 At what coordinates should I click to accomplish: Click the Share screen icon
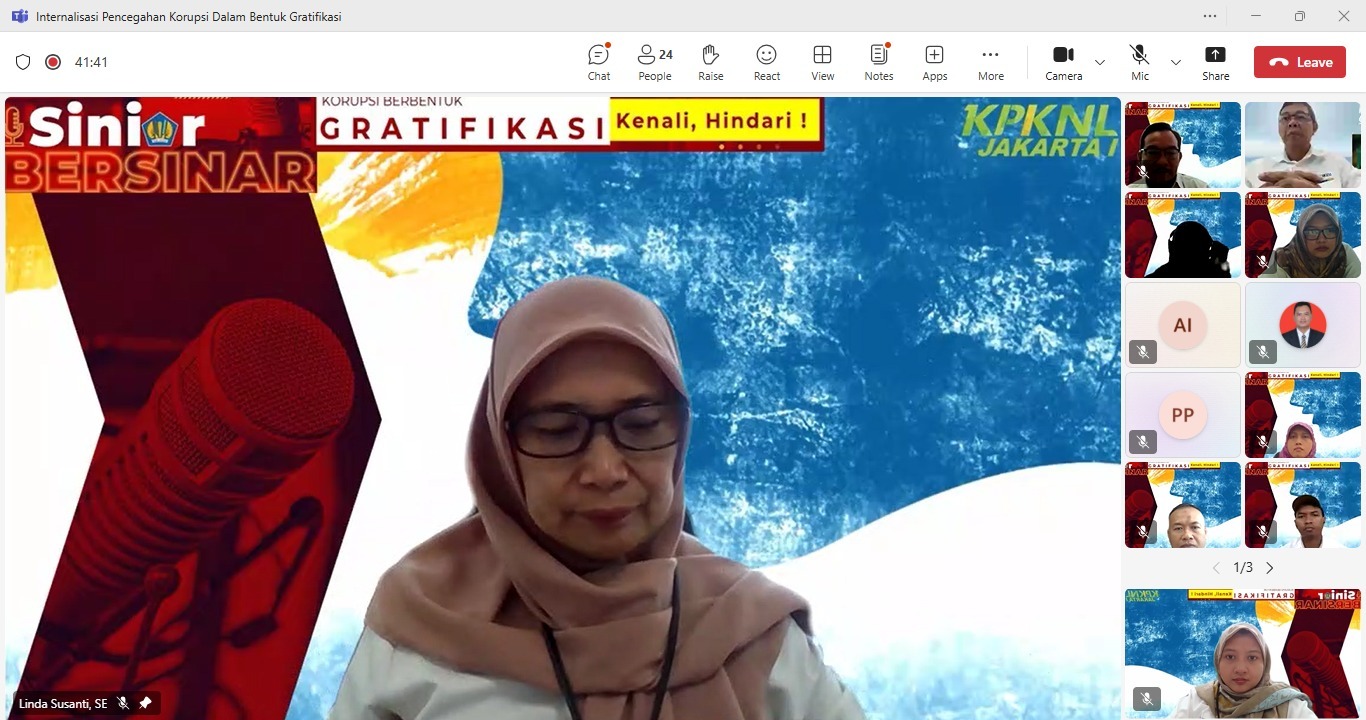pyautogui.click(x=1215, y=62)
